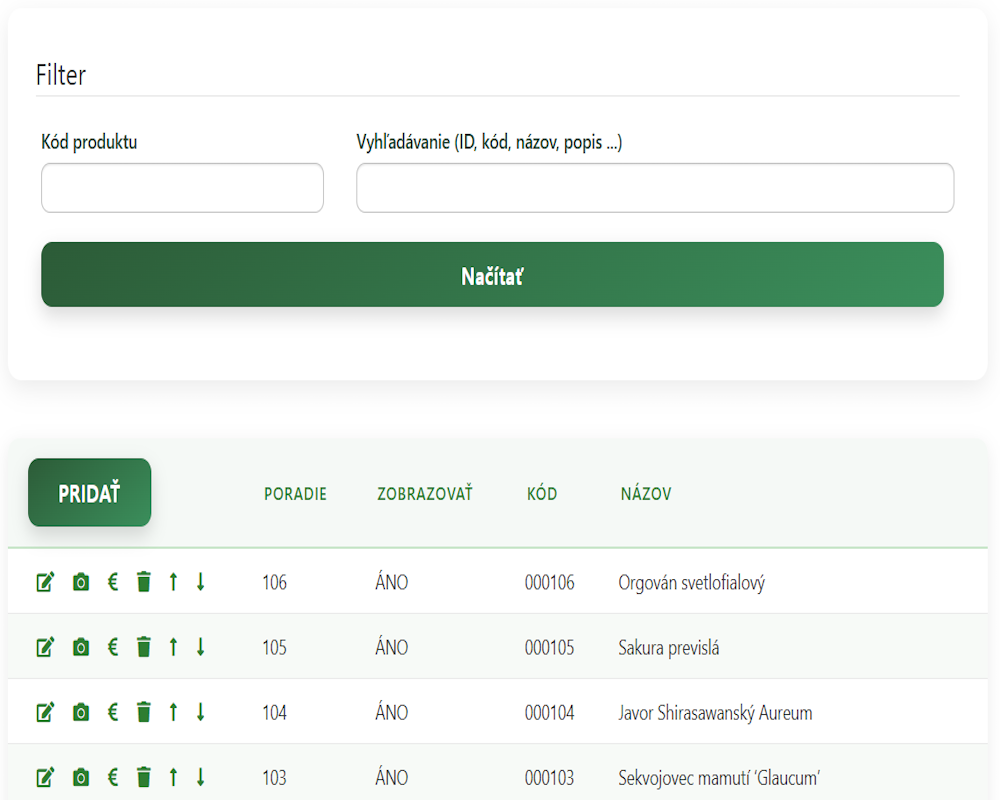1000x800 pixels.
Task: Edit the Orgován svetlofialový product row
Action: pyautogui.click(x=45, y=582)
